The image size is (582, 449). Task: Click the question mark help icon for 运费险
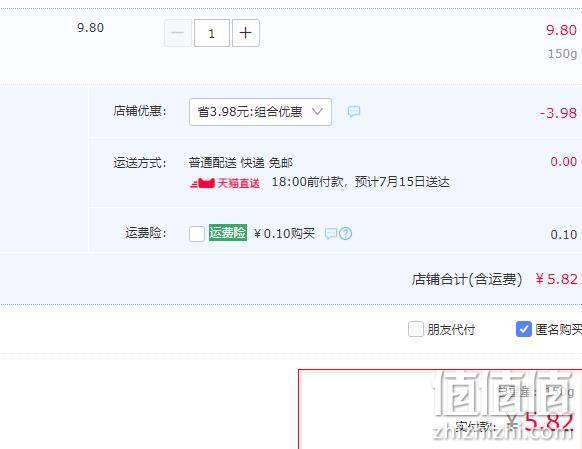(346, 233)
